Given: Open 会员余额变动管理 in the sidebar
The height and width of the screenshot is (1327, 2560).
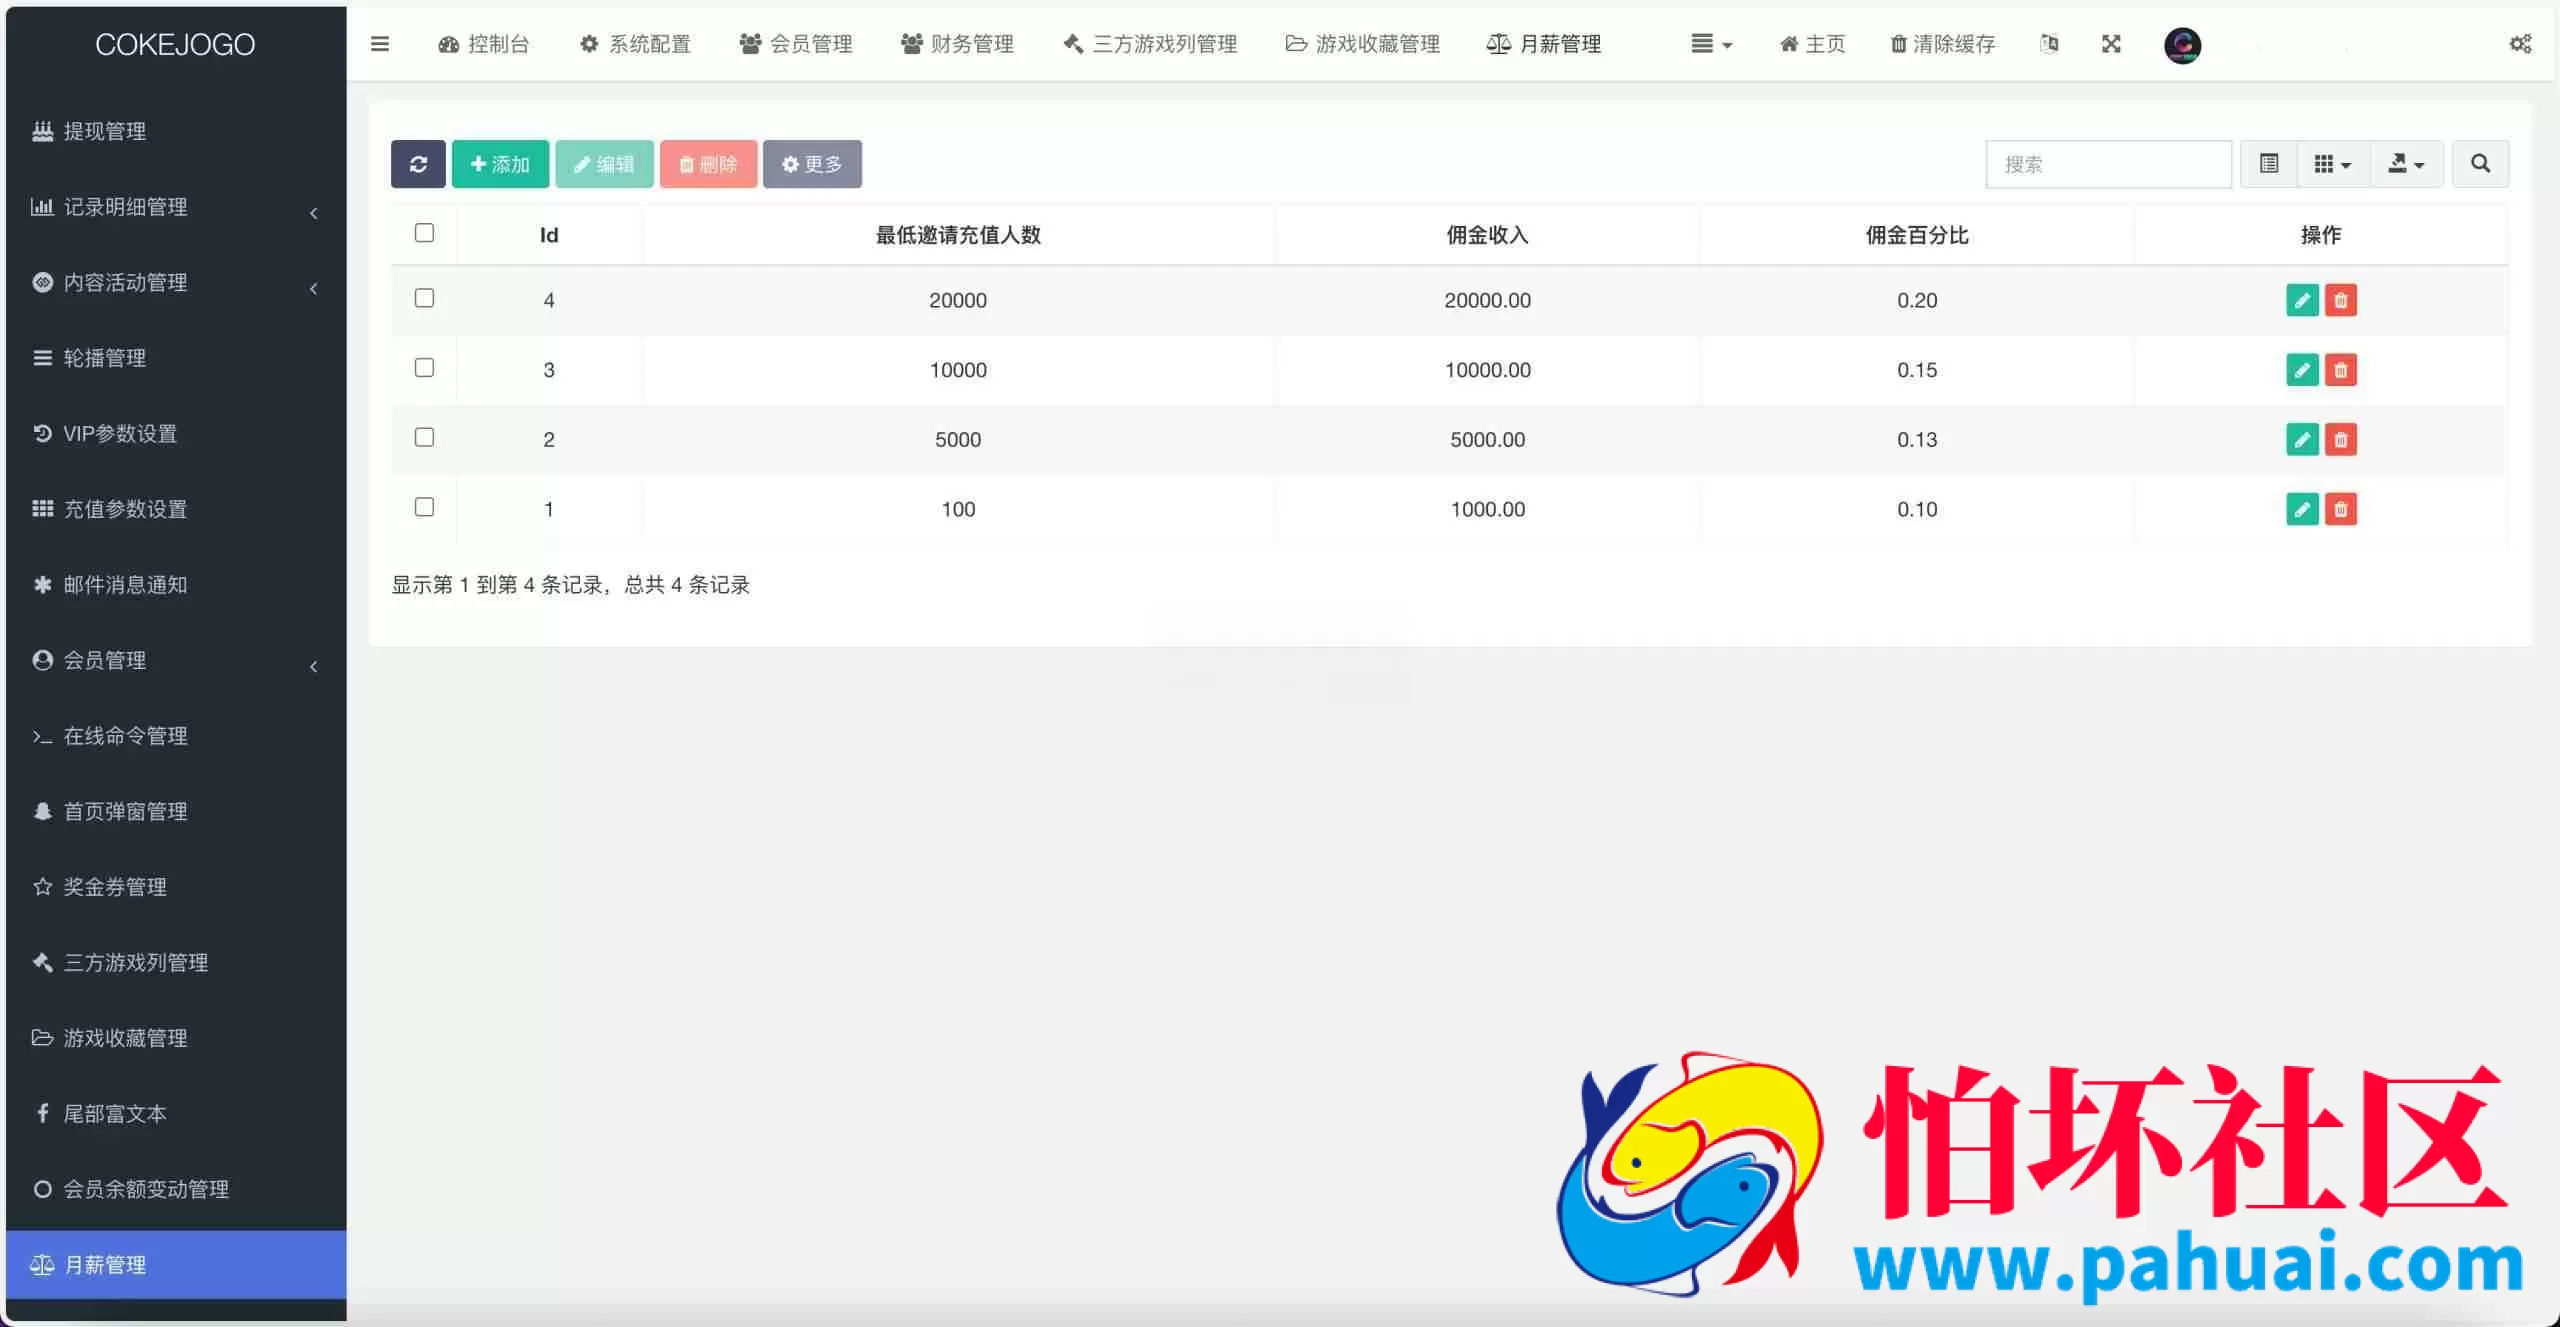Looking at the screenshot, I should [x=176, y=1189].
